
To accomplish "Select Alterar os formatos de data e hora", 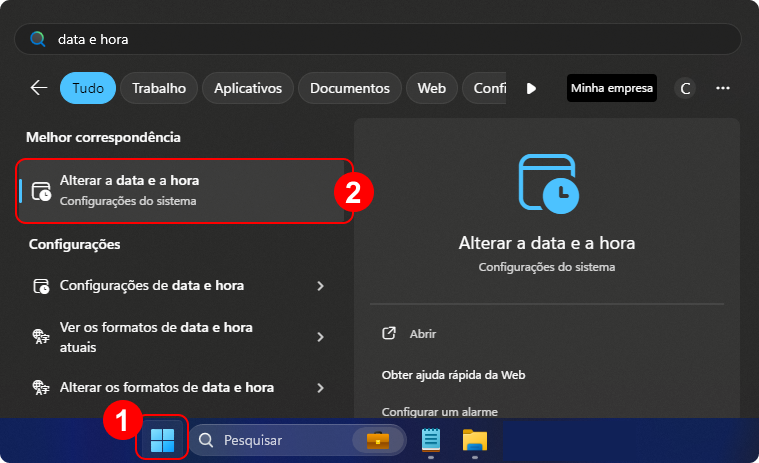I will 182,388.
